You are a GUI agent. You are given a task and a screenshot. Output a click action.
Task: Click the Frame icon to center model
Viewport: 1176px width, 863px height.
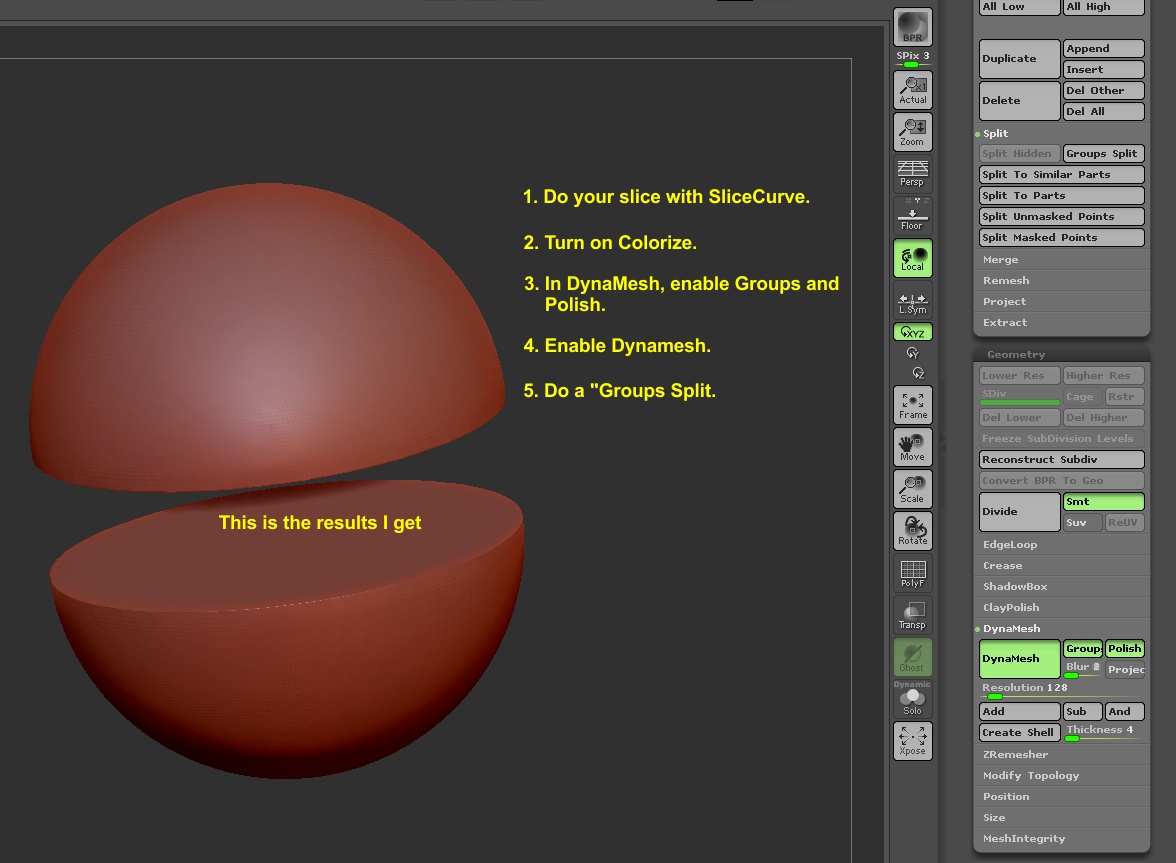pos(911,404)
